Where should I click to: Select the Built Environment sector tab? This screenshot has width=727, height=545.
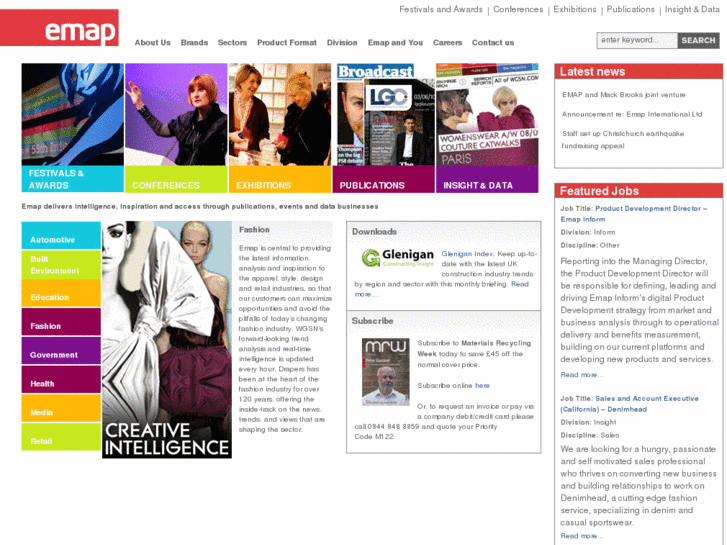(x=61, y=264)
